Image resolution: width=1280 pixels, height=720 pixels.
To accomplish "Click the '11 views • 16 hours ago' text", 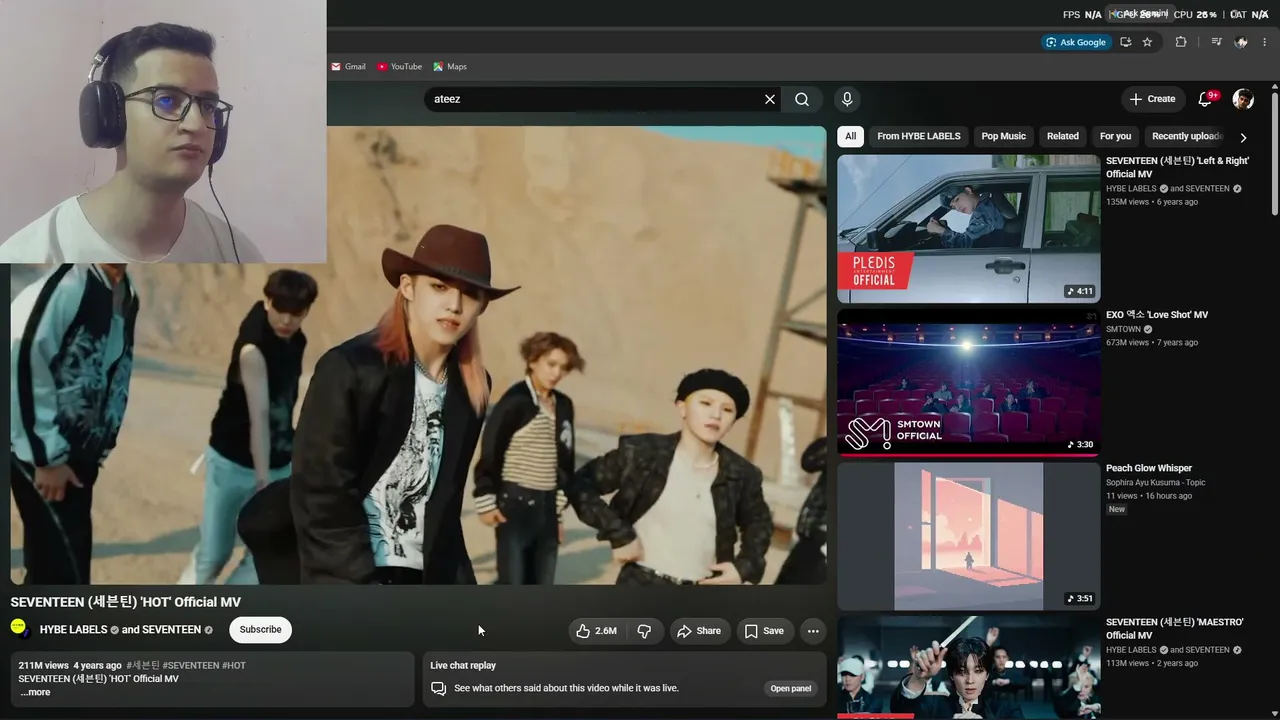I will pos(1149,496).
